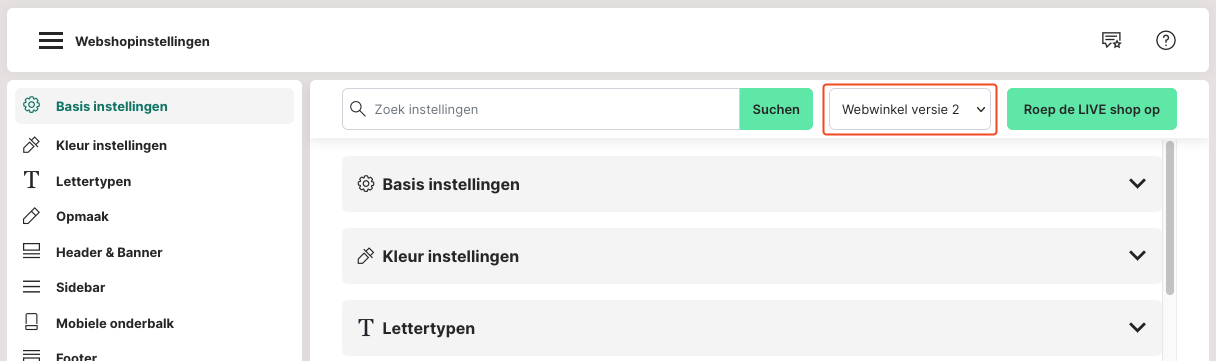Viewport: 1216px width, 361px height.
Task: Expand the Lettertypen section chevron
Action: 1136,328
